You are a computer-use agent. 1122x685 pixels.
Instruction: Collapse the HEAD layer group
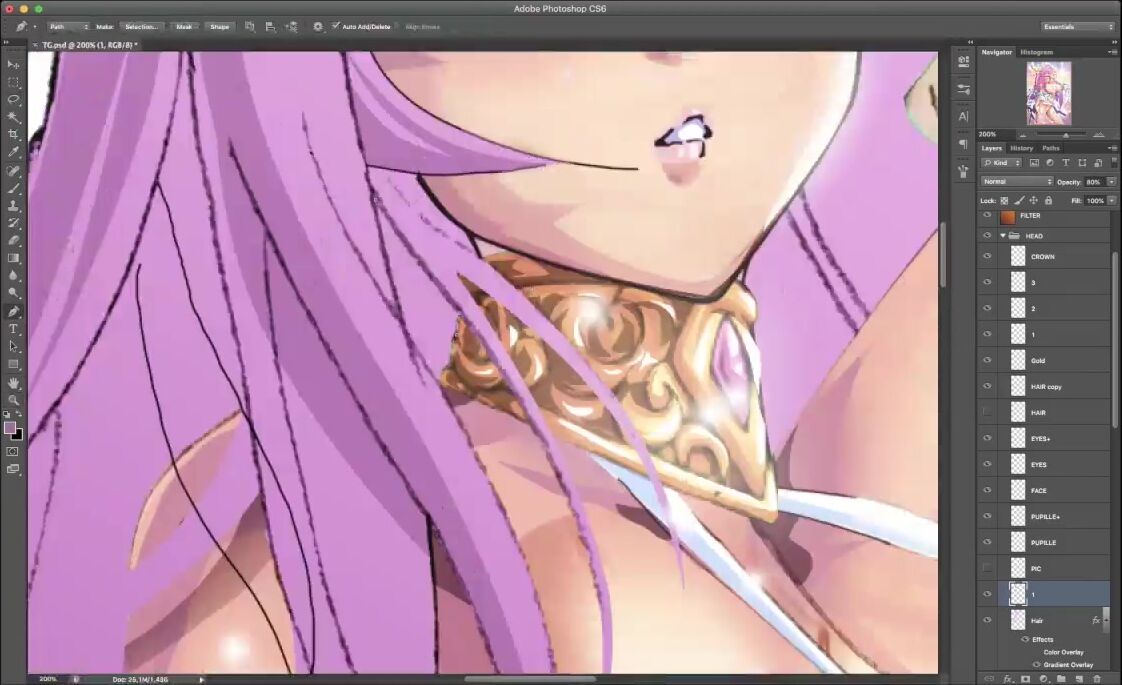[1002, 236]
